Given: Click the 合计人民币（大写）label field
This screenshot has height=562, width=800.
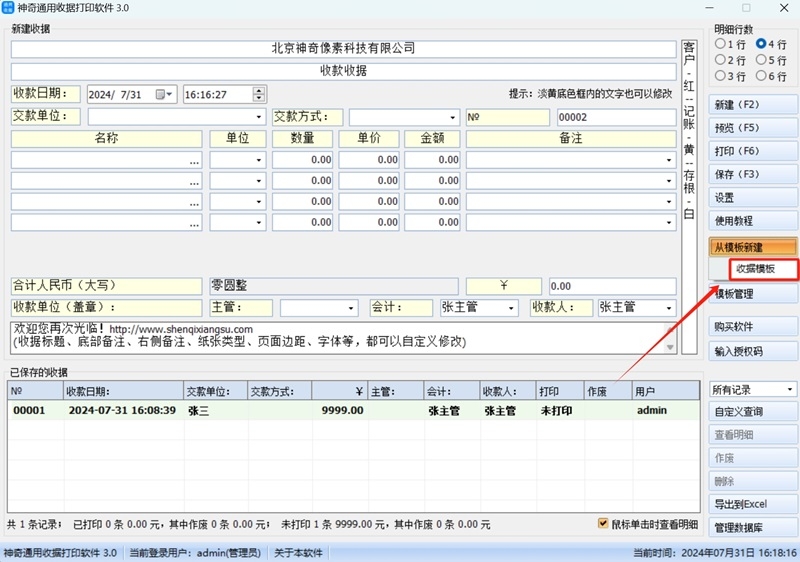Looking at the screenshot, I should 106,286.
